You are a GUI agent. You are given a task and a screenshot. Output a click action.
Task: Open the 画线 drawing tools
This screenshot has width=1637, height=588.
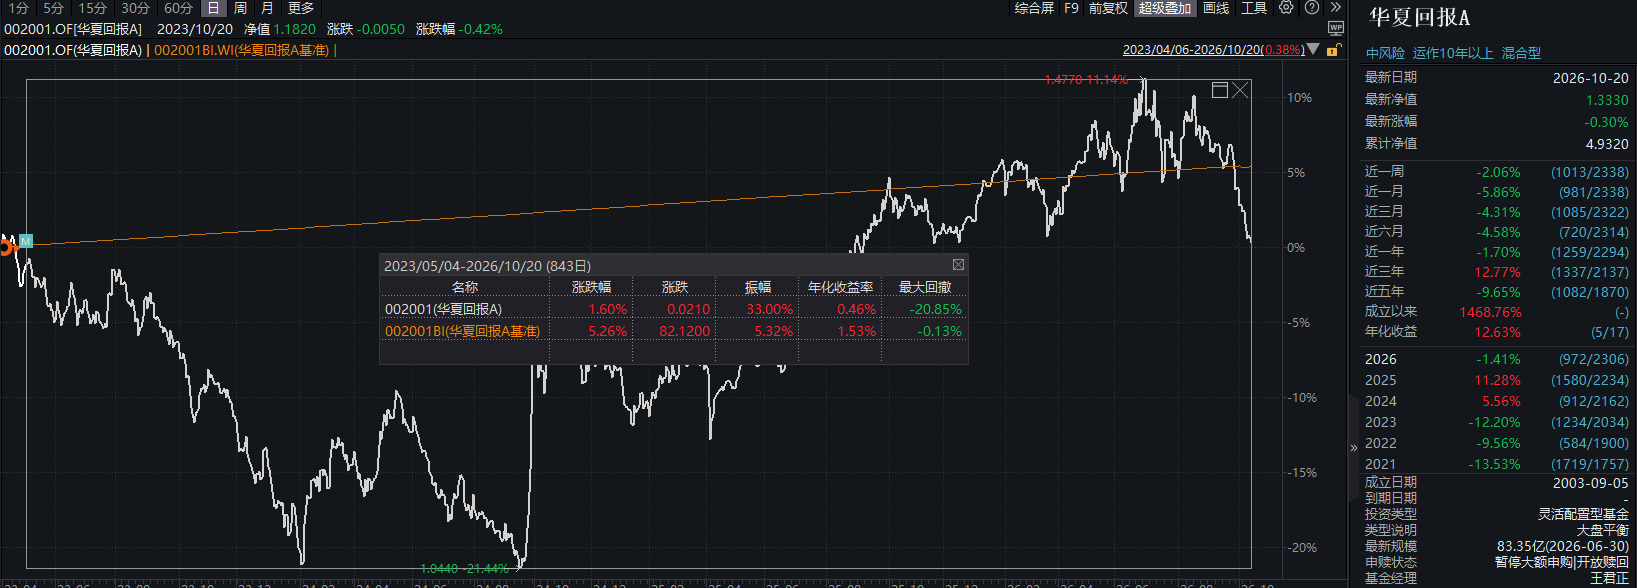tap(1216, 8)
